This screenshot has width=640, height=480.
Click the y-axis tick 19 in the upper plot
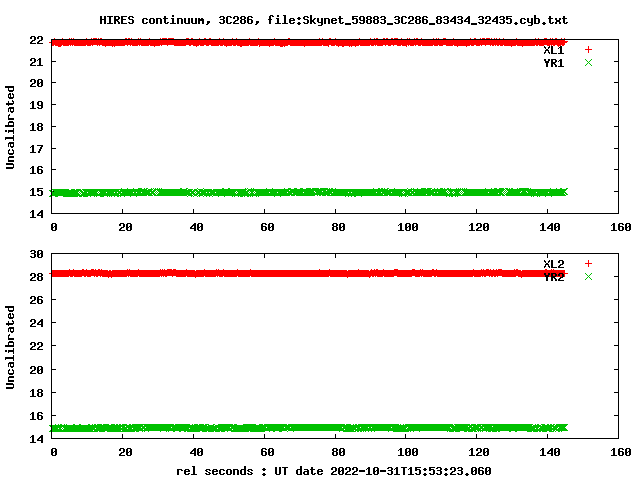(x=36, y=105)
